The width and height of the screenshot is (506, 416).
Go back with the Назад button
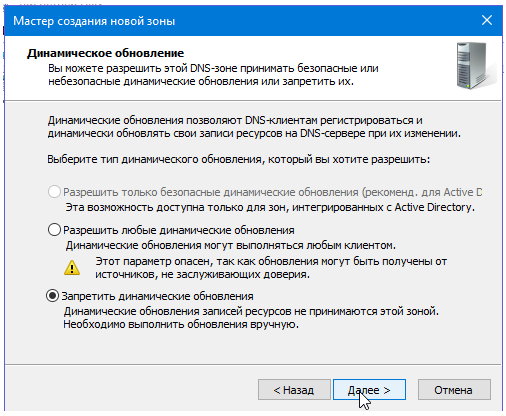pos(294,390)
